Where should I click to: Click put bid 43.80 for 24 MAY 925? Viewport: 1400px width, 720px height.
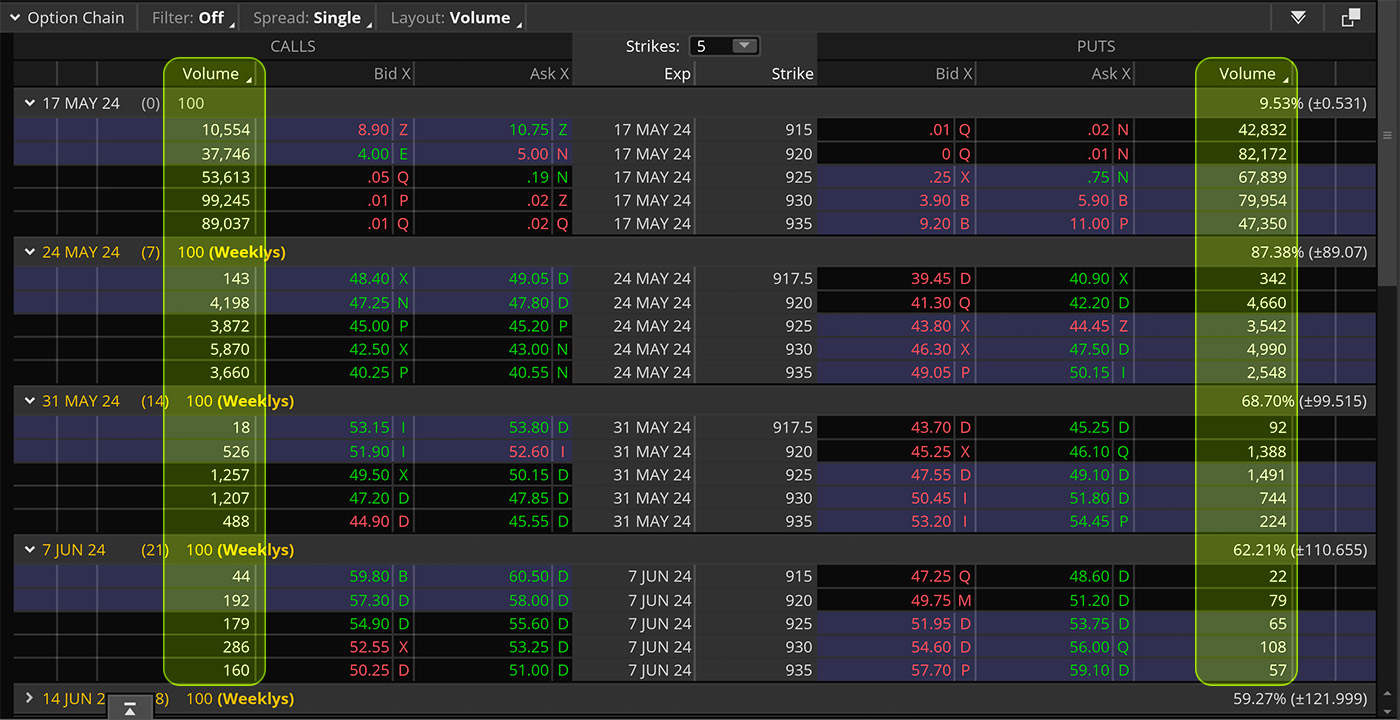point(932,326)
